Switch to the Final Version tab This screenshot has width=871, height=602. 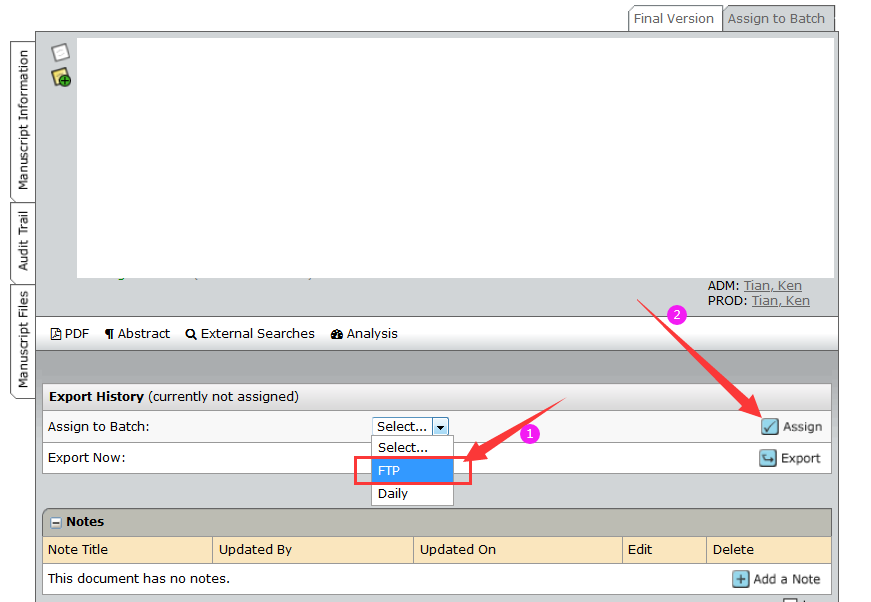[x=674, y=18]
